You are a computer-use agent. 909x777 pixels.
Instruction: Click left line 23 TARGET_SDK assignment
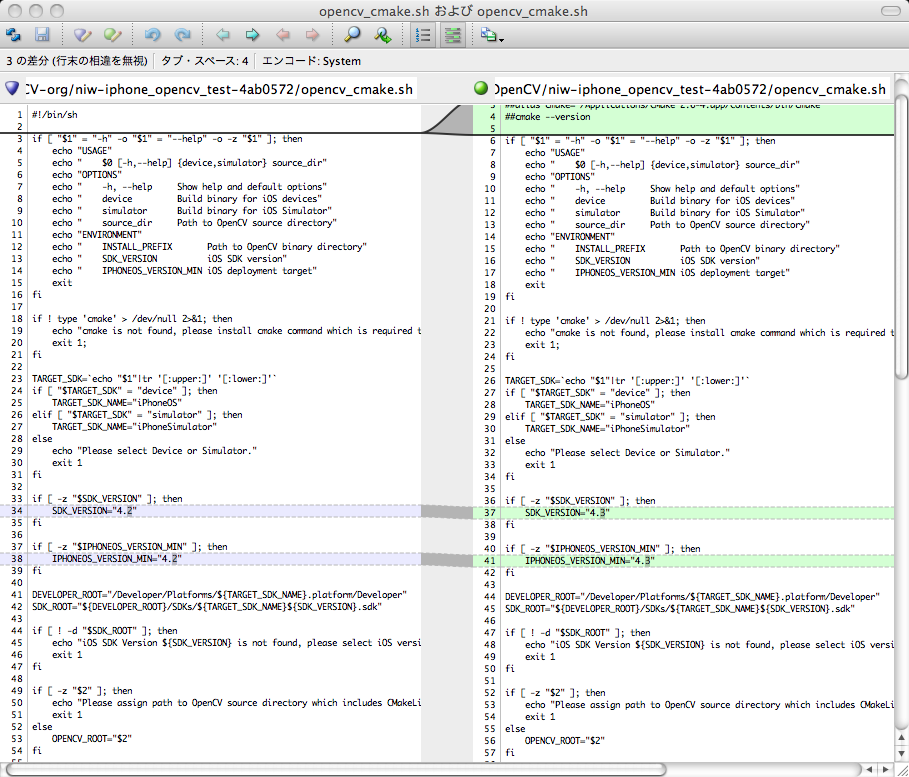point(154,379)
